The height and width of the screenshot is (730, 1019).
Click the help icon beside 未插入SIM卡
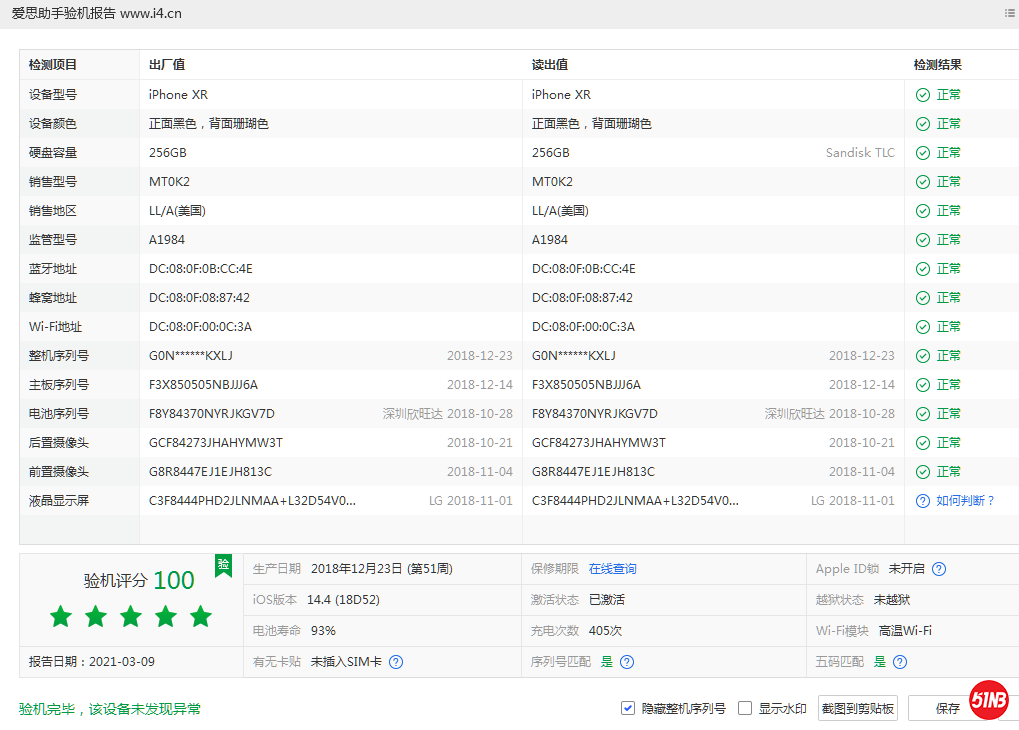click(396, 662)
